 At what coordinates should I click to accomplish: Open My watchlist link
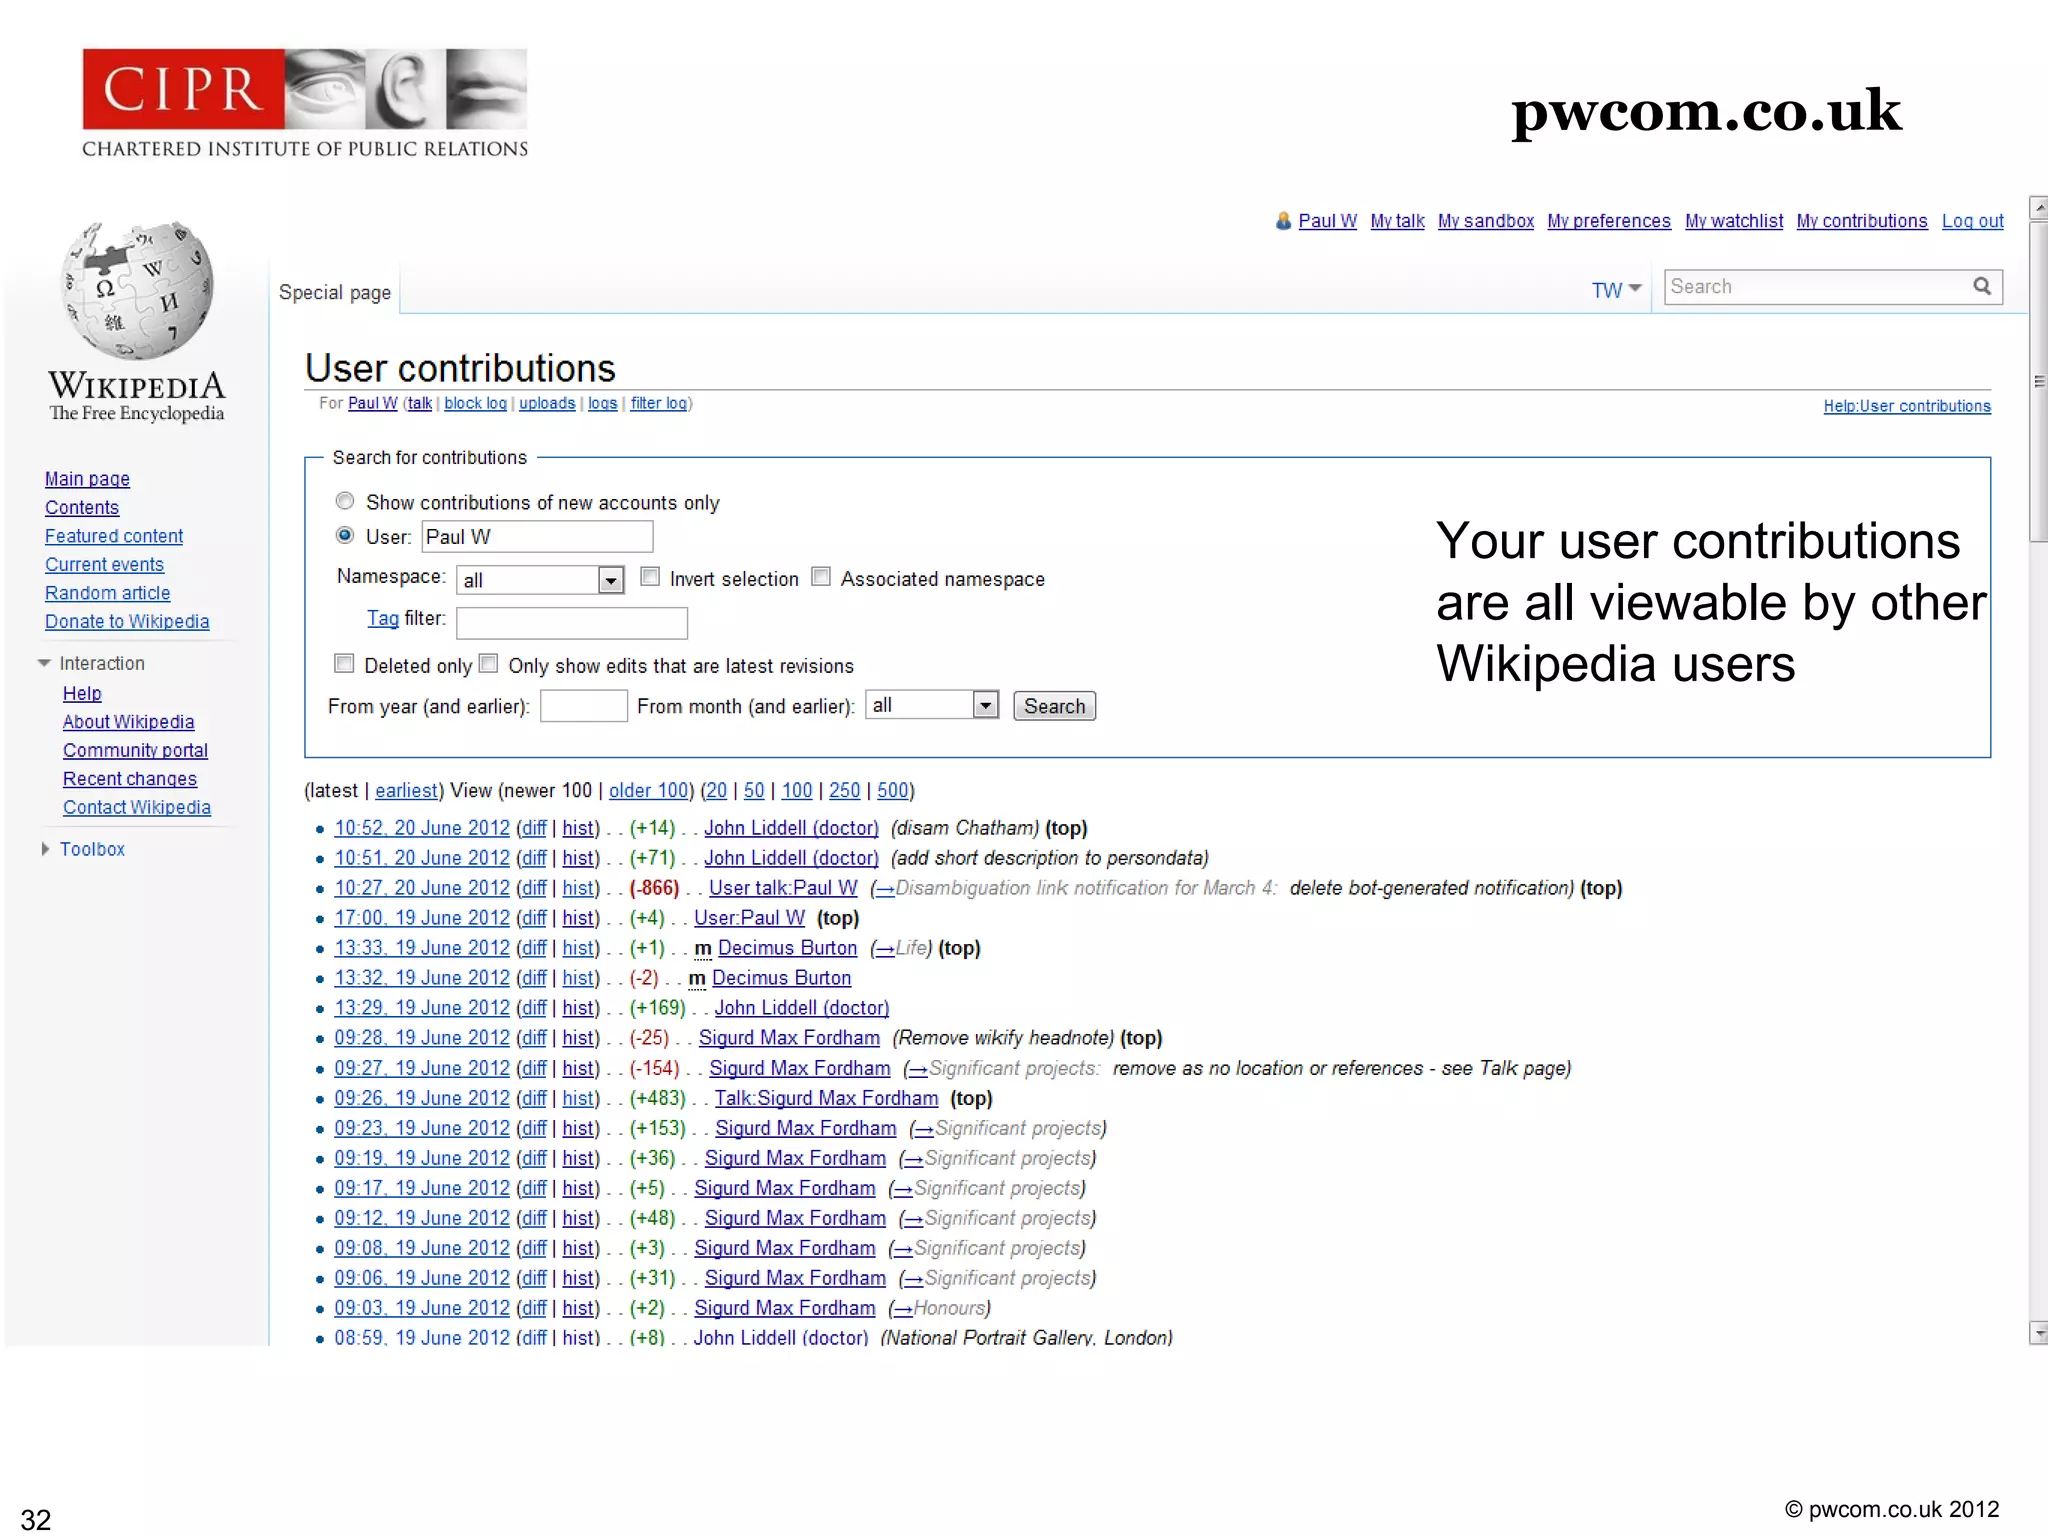pyautogui.click(x=1734, y=221)
